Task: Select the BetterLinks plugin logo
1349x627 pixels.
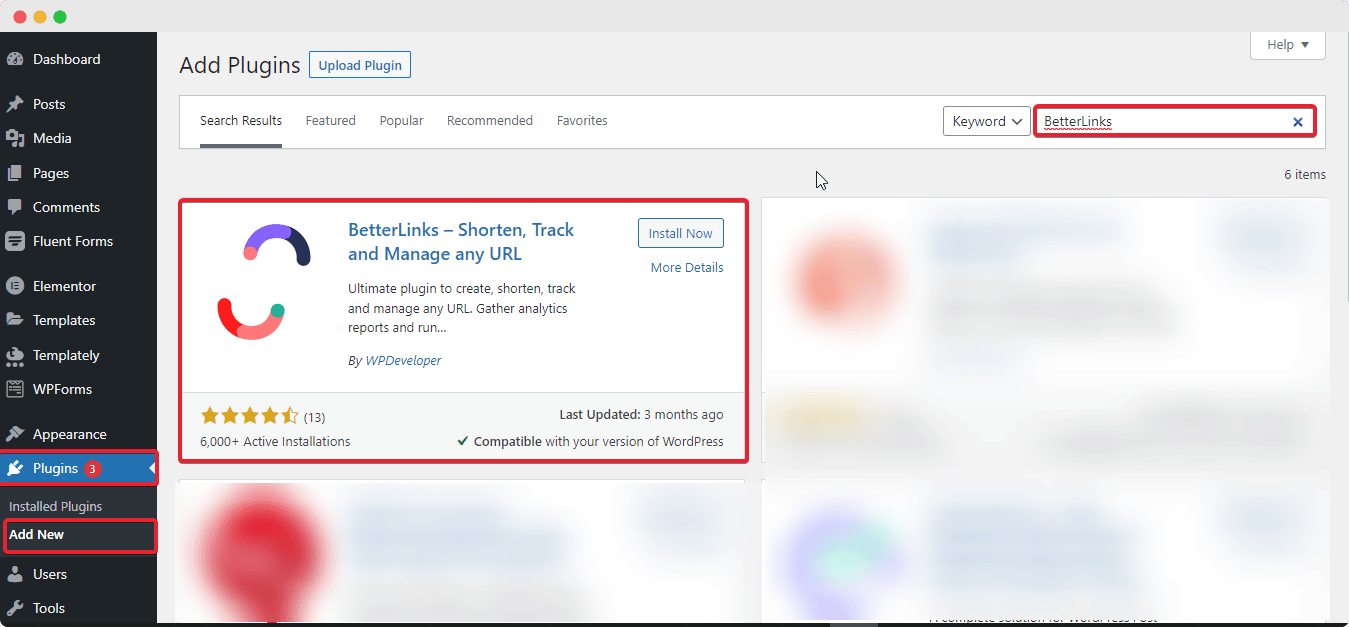Action: 265,282
